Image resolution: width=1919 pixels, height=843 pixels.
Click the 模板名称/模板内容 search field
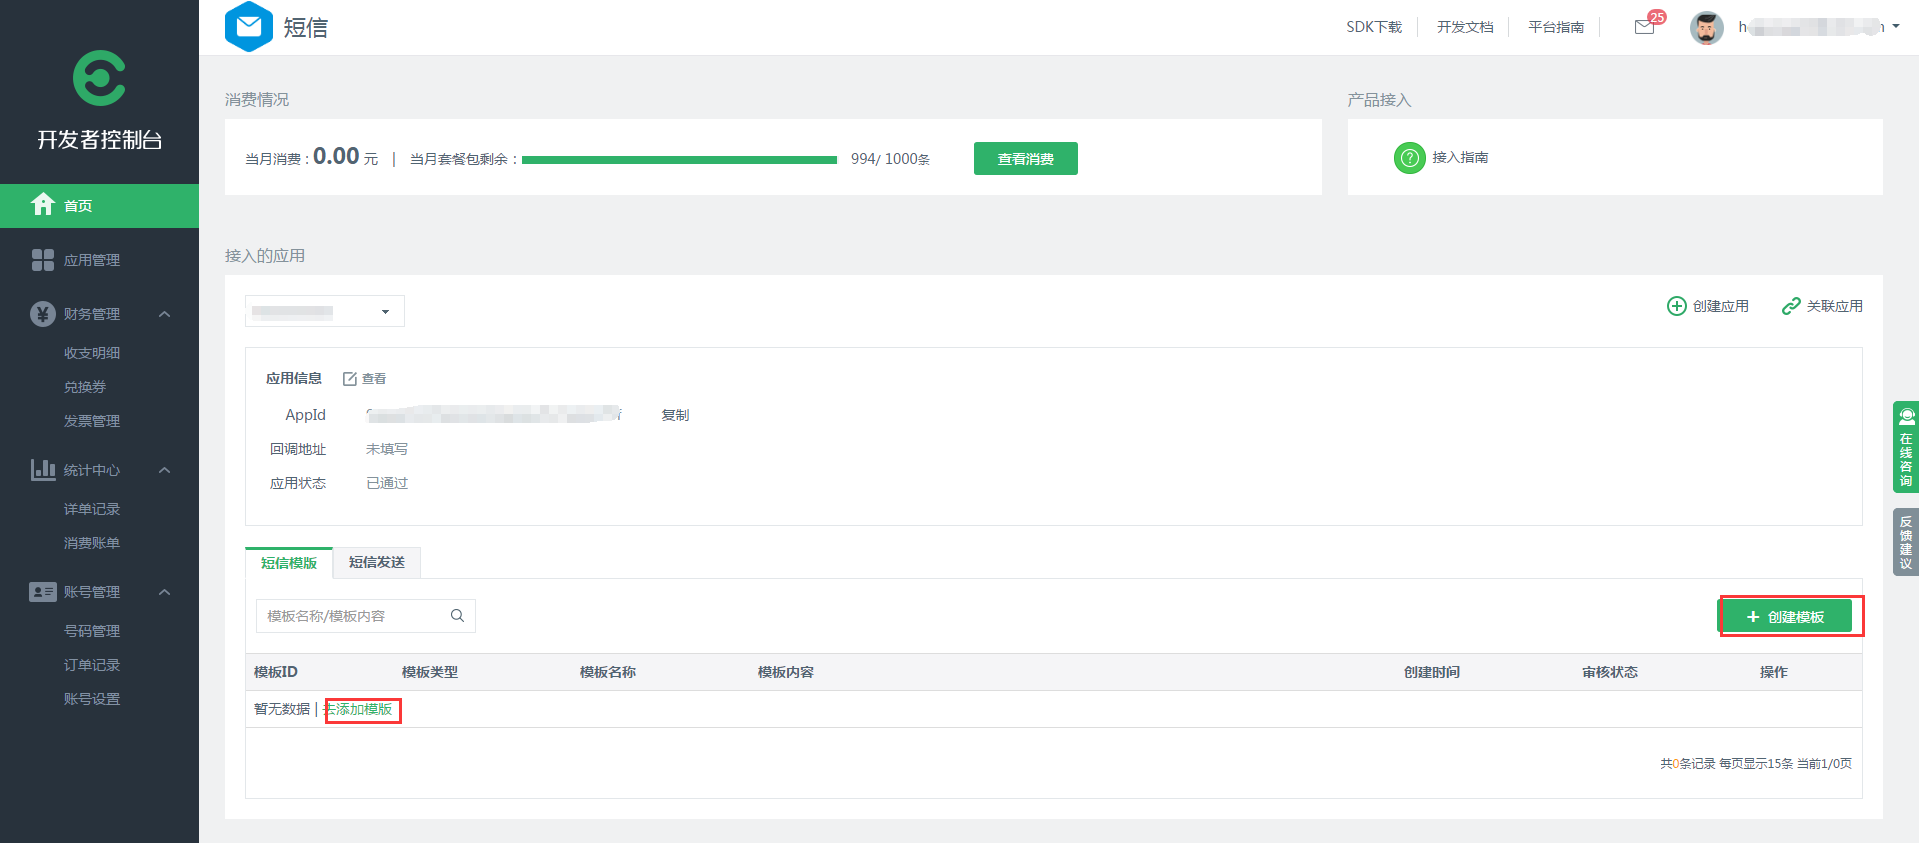click(352, 616)
